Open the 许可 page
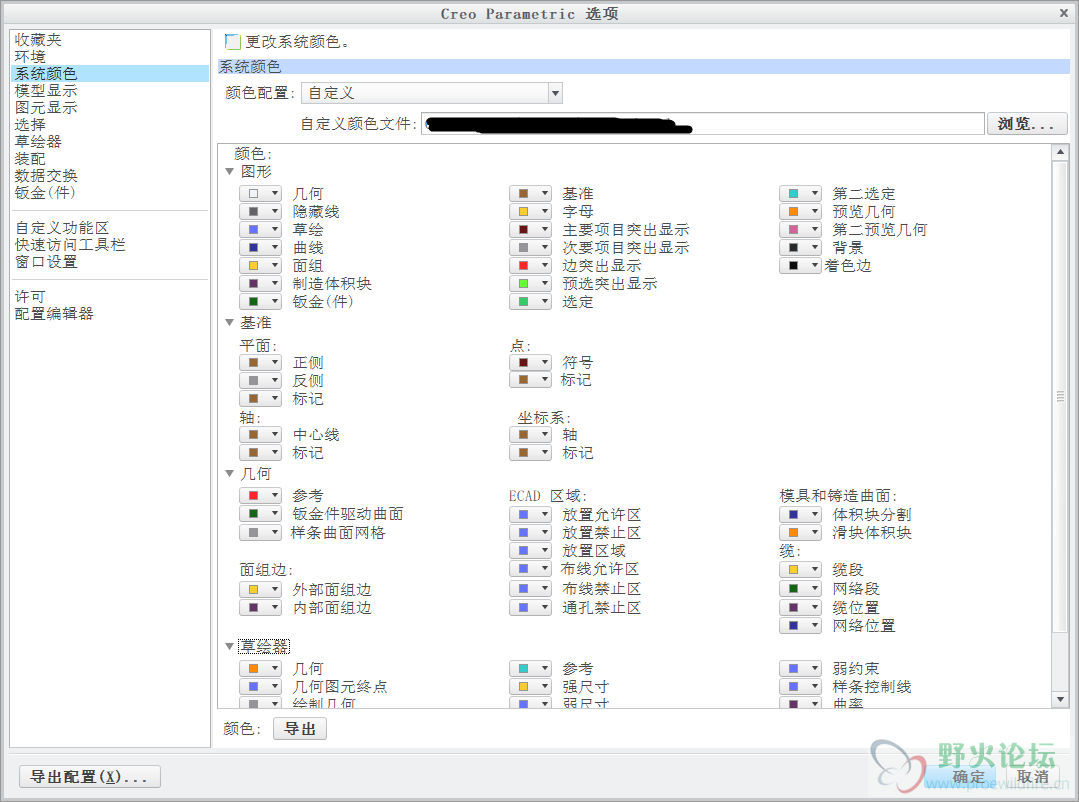This screenshot has height=802, width=1079. coord(30,297)
